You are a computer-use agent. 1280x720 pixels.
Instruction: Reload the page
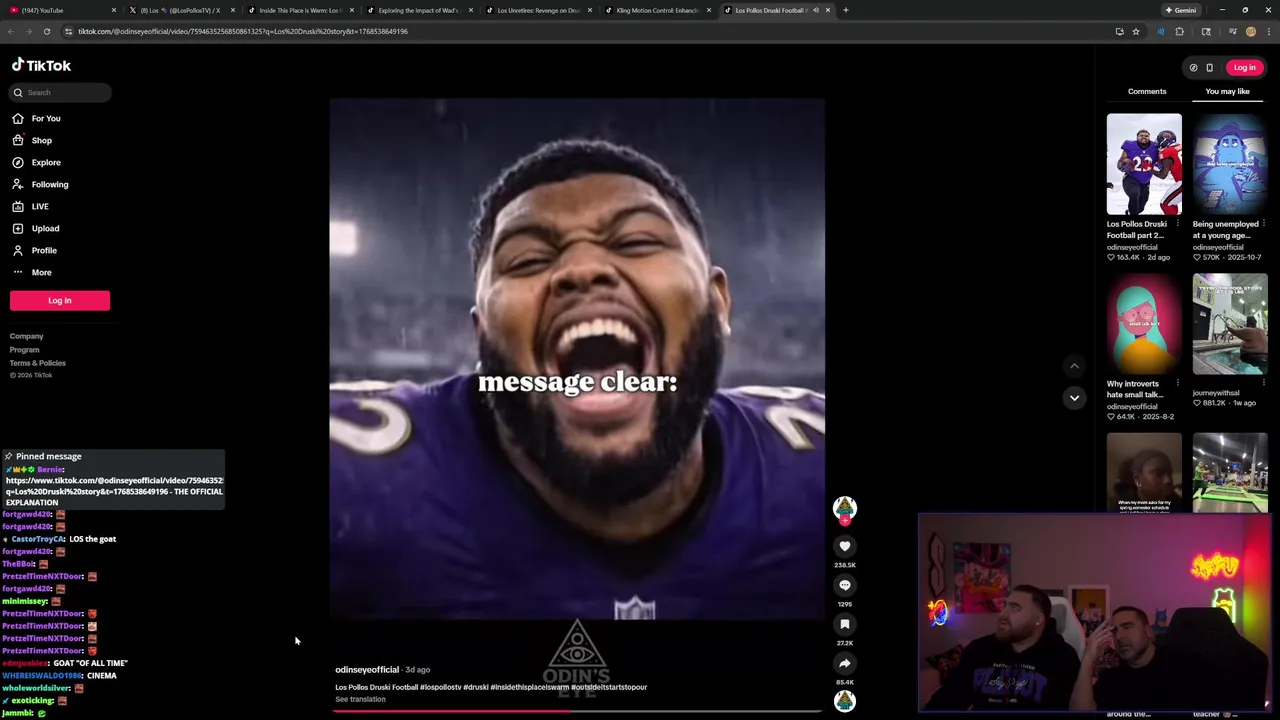click(x=46, y=31)
